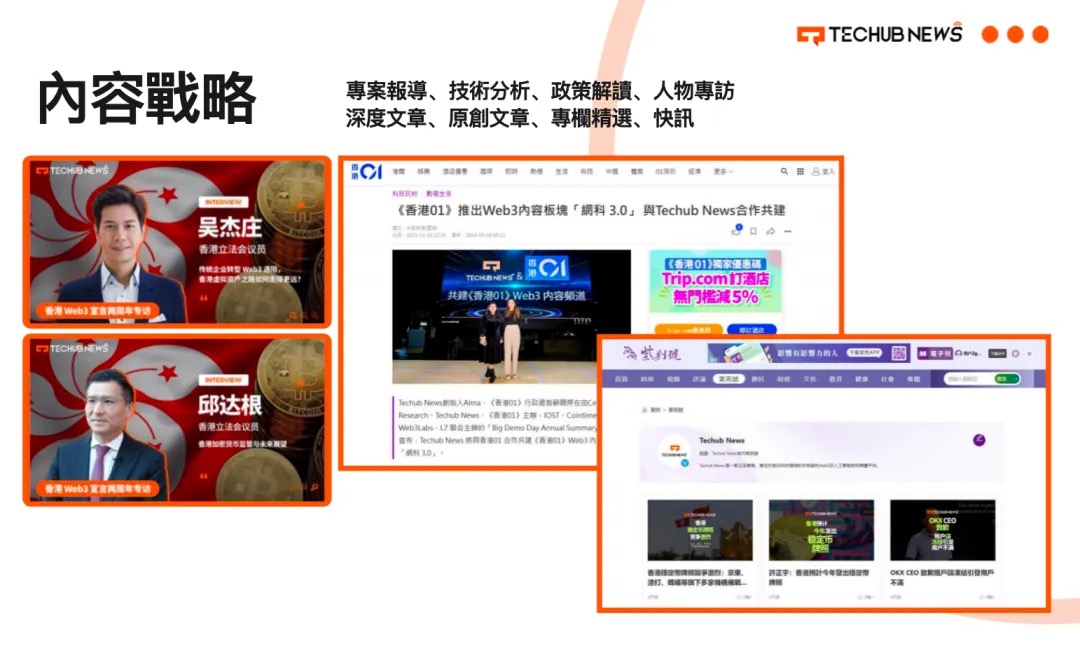
Task: Select 科技 in the 香港01 navigation
Action: tap(586, 171)
